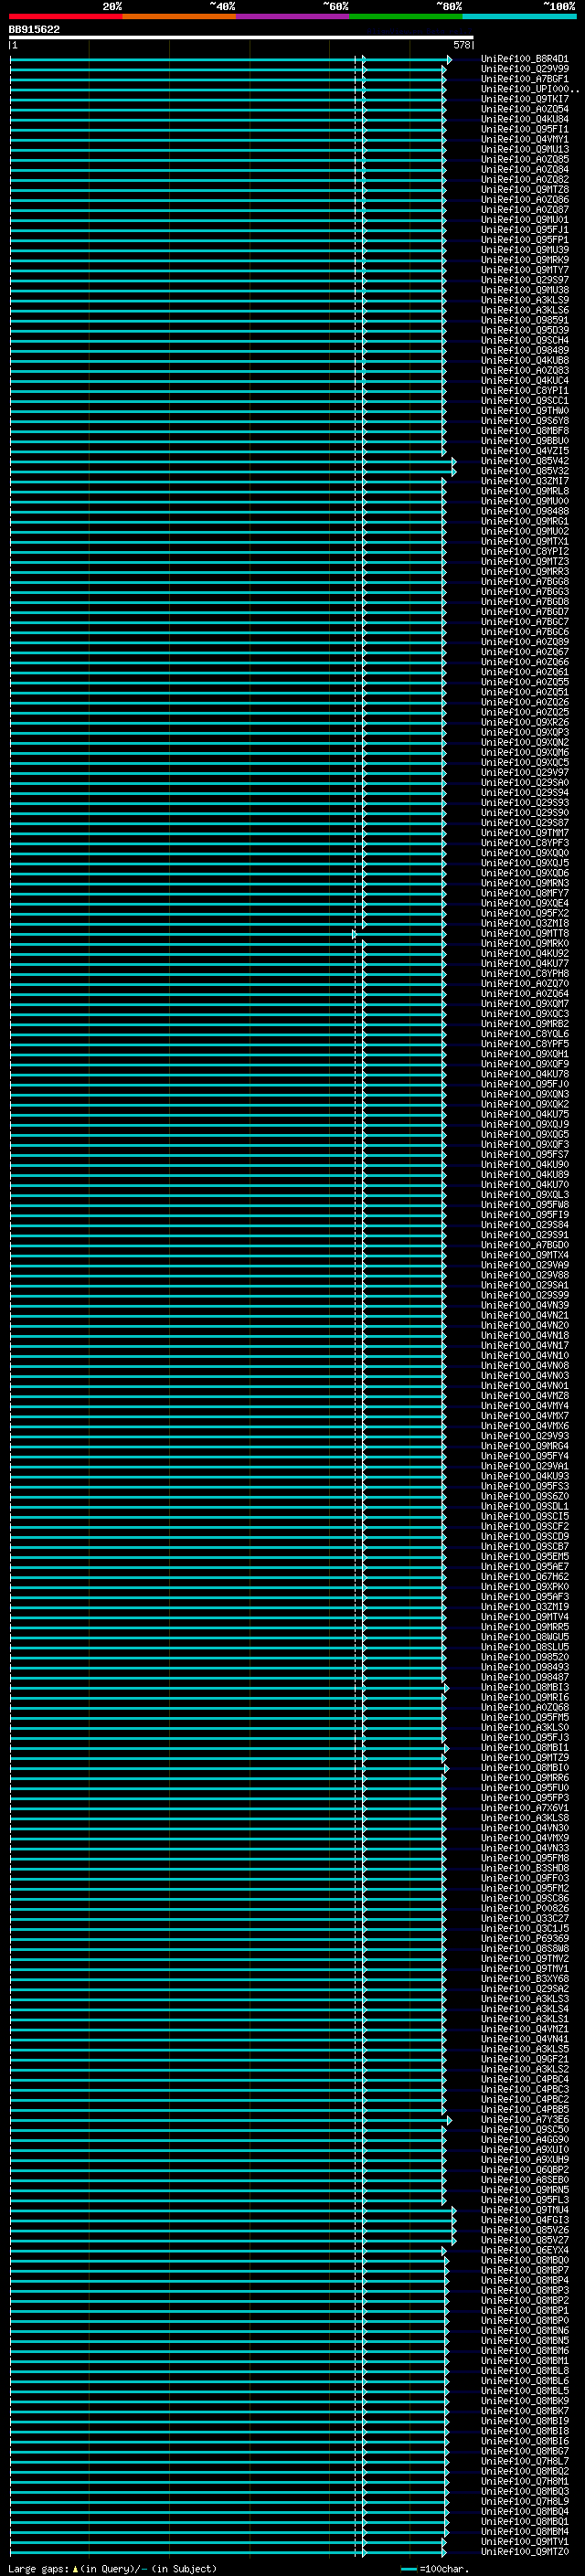Screen dimensions: 585x2576
Task: Select the UniRef100_Q9MU01 entry
Action: tap(524, 220)
